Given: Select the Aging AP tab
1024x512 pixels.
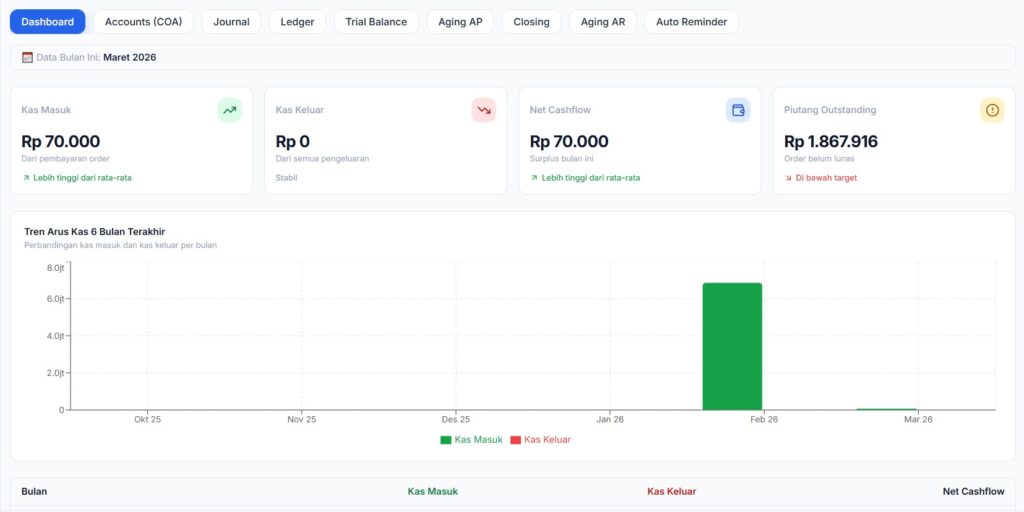Looking at the screenshot, I should click(x=460, y=22).
